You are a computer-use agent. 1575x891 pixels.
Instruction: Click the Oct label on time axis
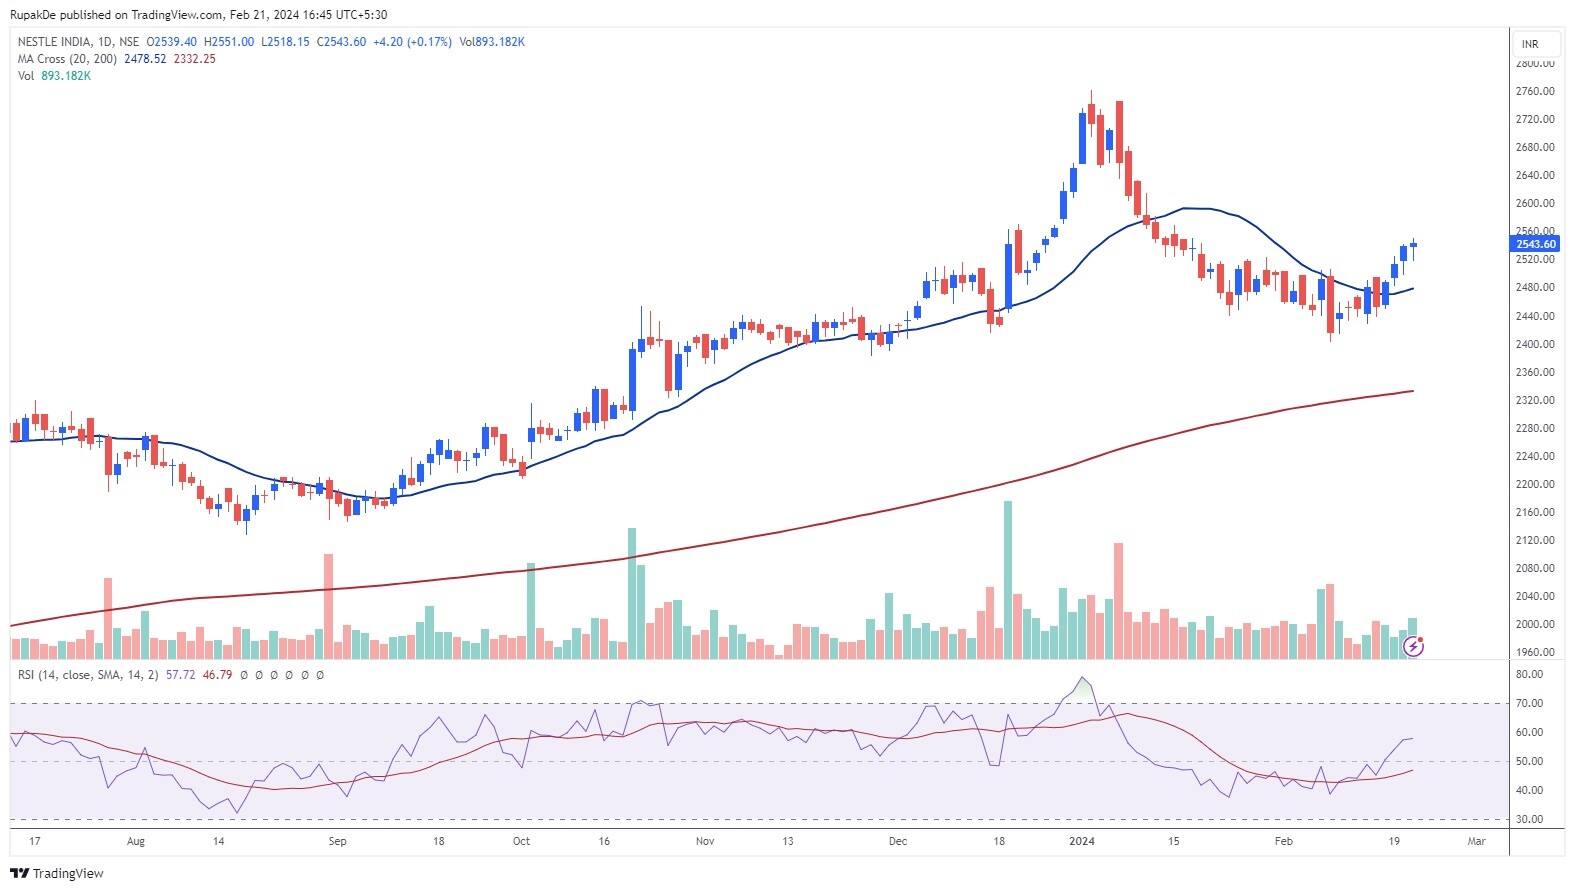[521, 842]
